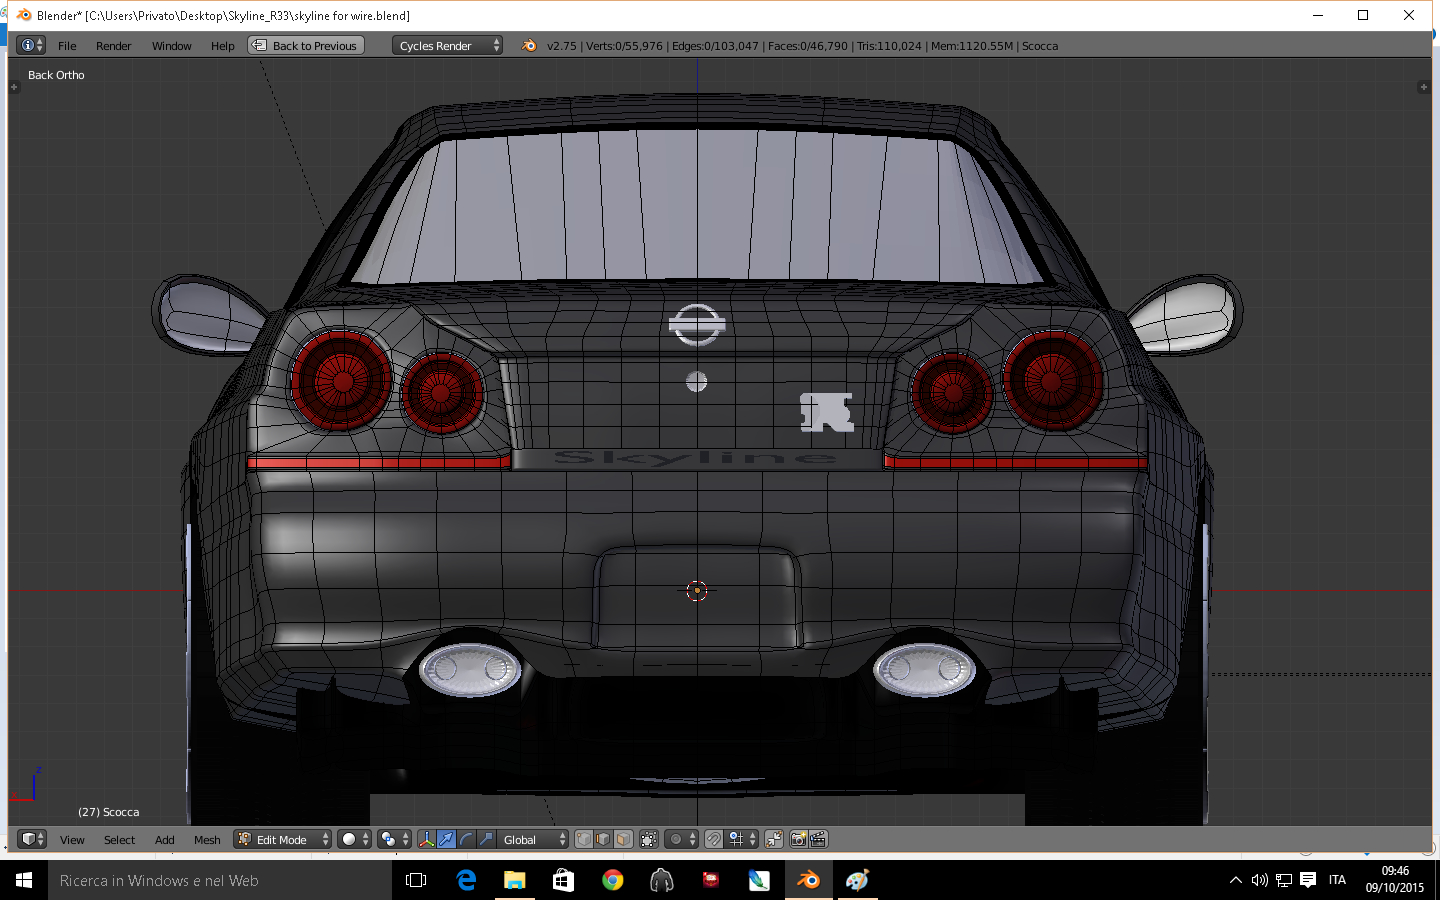Image resolution: width=1440 pixels, height=900 pixels.
Task: Open the Select menu in viewport header
Action: (119, 840)
